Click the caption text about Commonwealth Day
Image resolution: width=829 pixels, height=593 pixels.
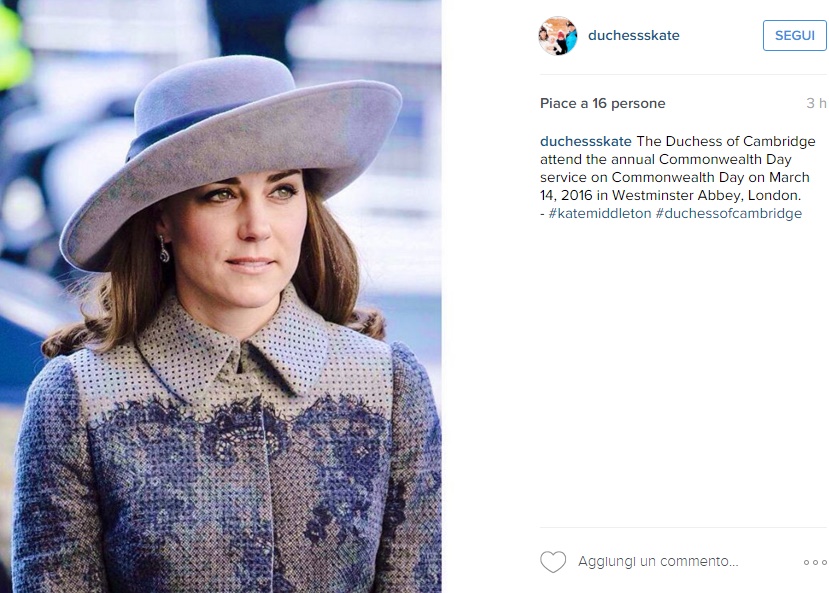(x=678, y=177)
